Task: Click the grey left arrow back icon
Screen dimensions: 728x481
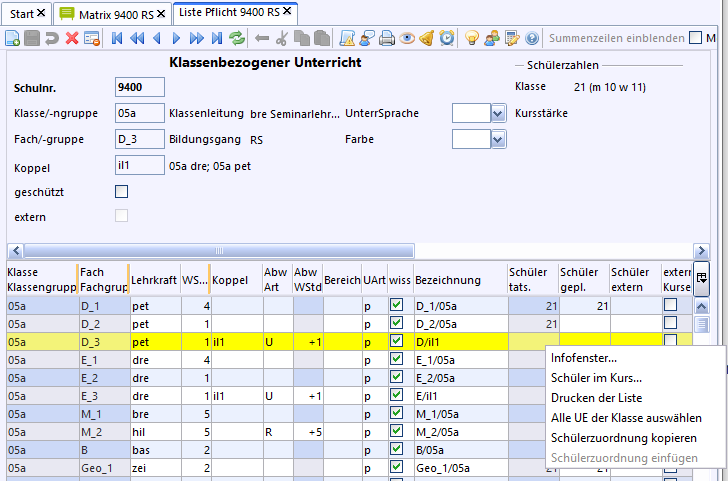Action: point(262,38)
